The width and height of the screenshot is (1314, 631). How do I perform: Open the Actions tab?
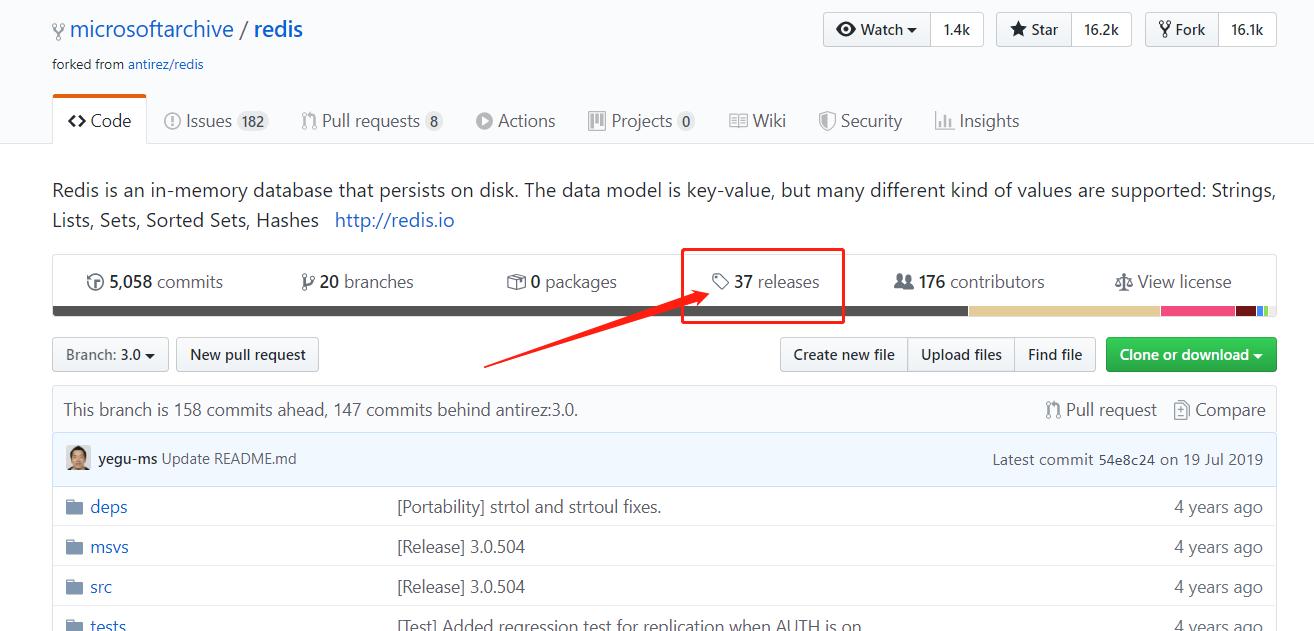515,121
